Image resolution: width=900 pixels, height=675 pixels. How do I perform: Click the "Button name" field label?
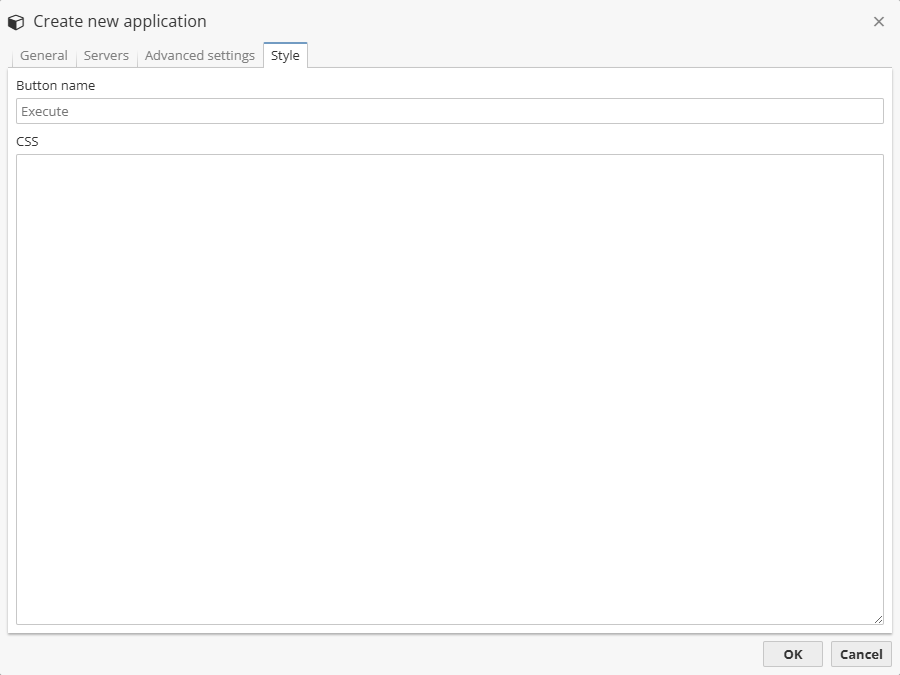click(56, 86)
